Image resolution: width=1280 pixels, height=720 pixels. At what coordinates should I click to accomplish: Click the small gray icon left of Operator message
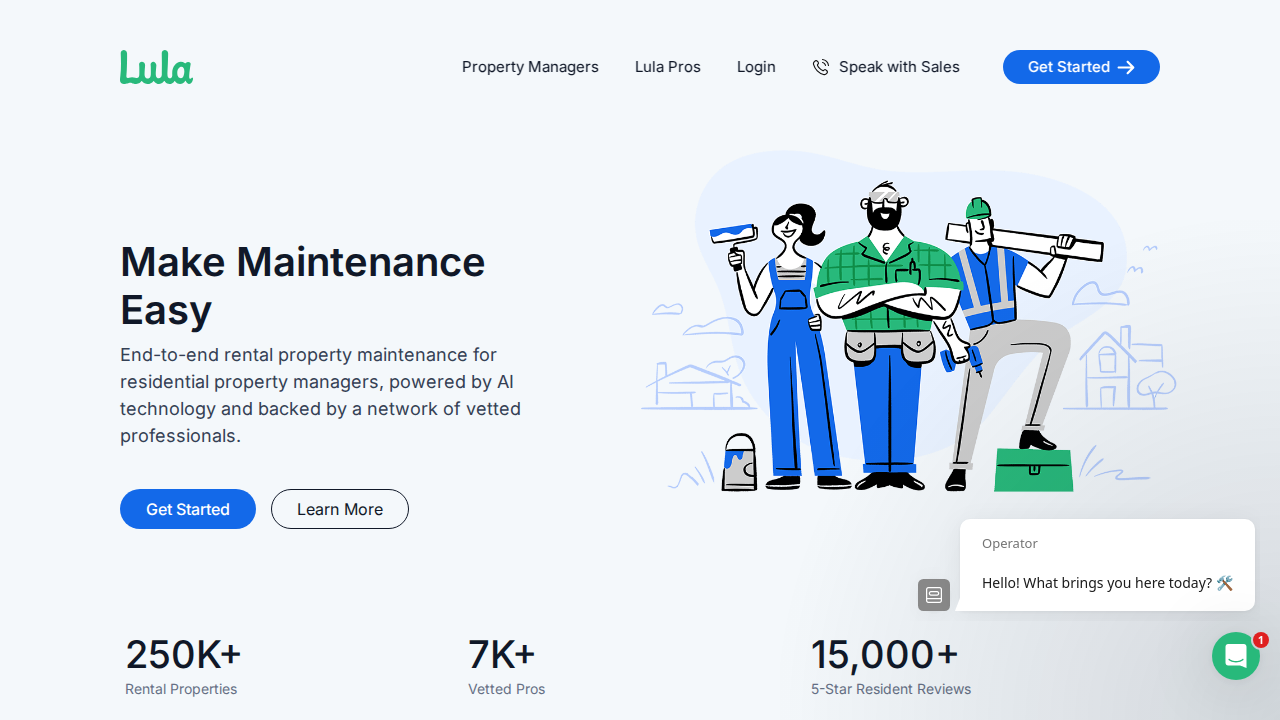coord(934,595)
